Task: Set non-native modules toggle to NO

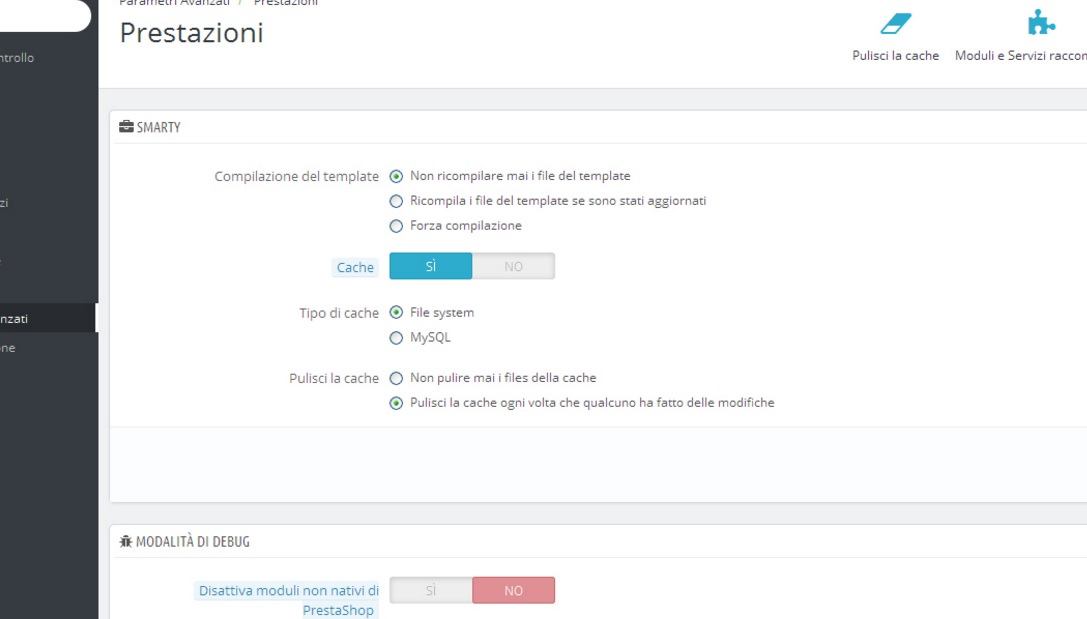Action: pyautogui.click(x=513, y=591)
